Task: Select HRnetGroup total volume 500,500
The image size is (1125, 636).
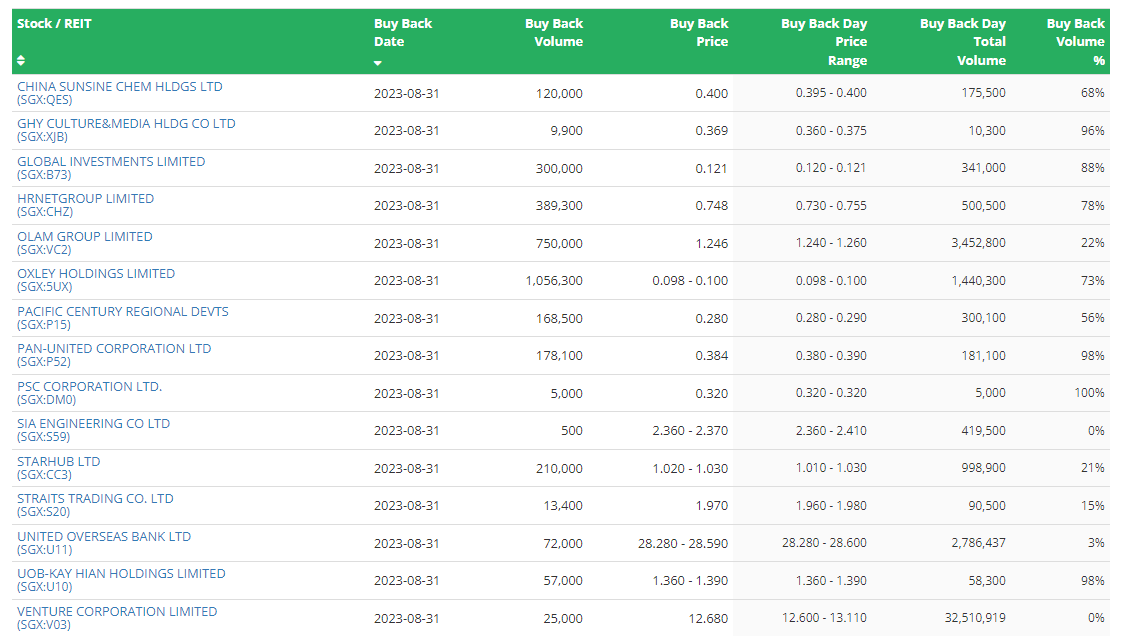Action: [x=983, y=205]
